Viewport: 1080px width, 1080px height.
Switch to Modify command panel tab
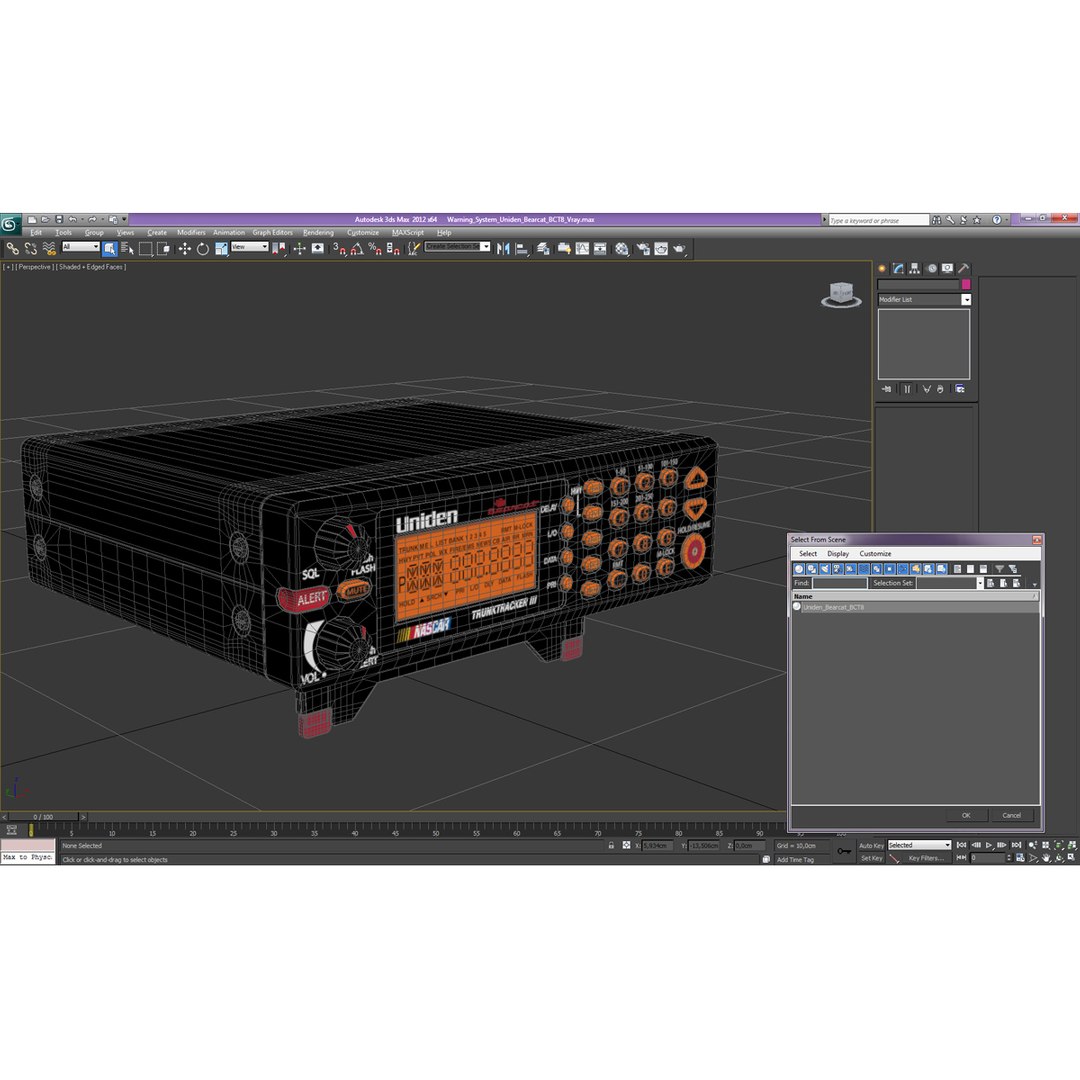tap(898, 269)
